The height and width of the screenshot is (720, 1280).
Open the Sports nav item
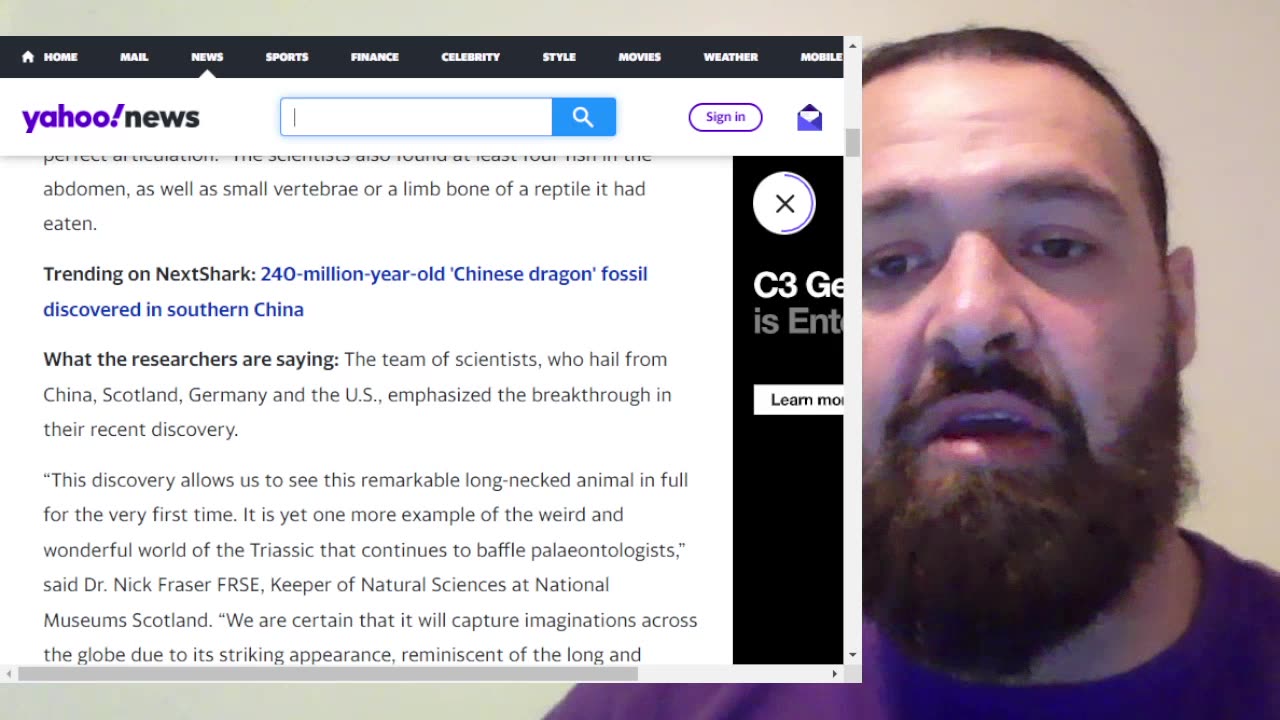pyautogui.click(x=287, y=57)
